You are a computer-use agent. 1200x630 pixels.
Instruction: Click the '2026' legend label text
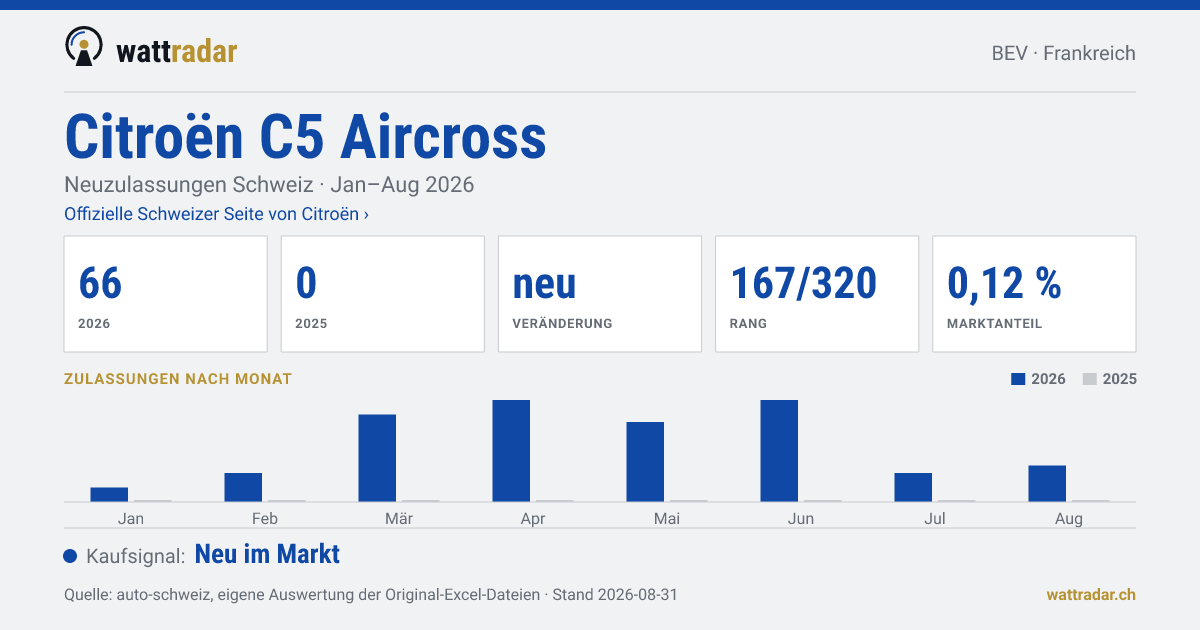[x=1049, y=379]
